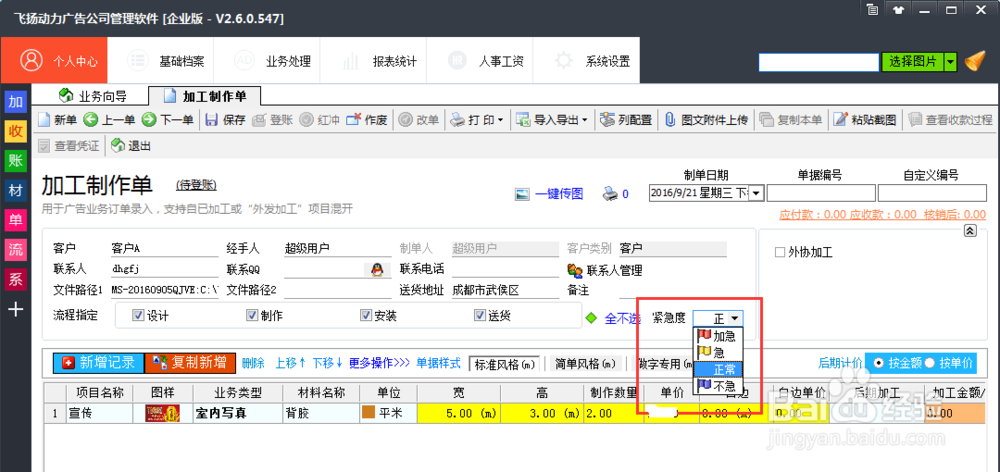
Task: Choose 不急 in urgency list
Action: [718, 385]
